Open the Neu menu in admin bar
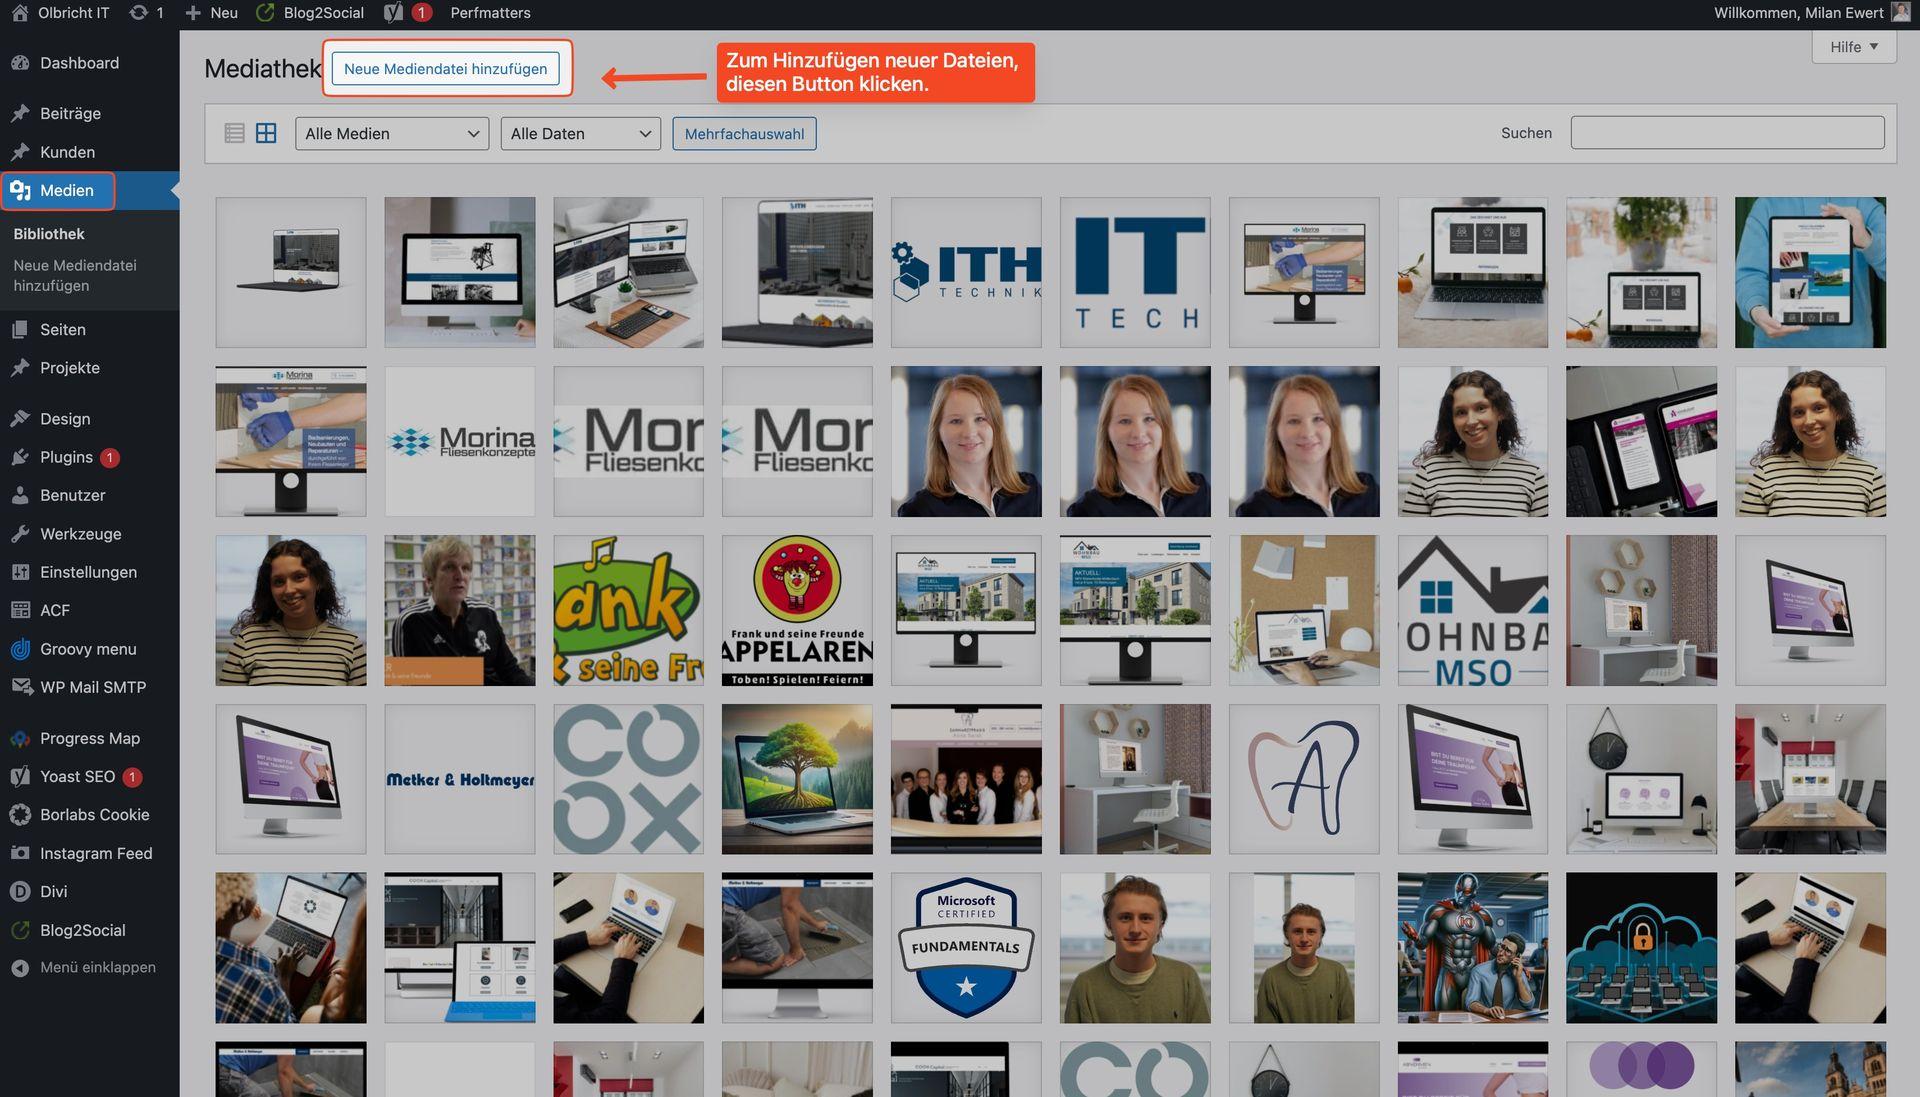The width and height of the screenshot is (1920, 1097). point(212,13)
